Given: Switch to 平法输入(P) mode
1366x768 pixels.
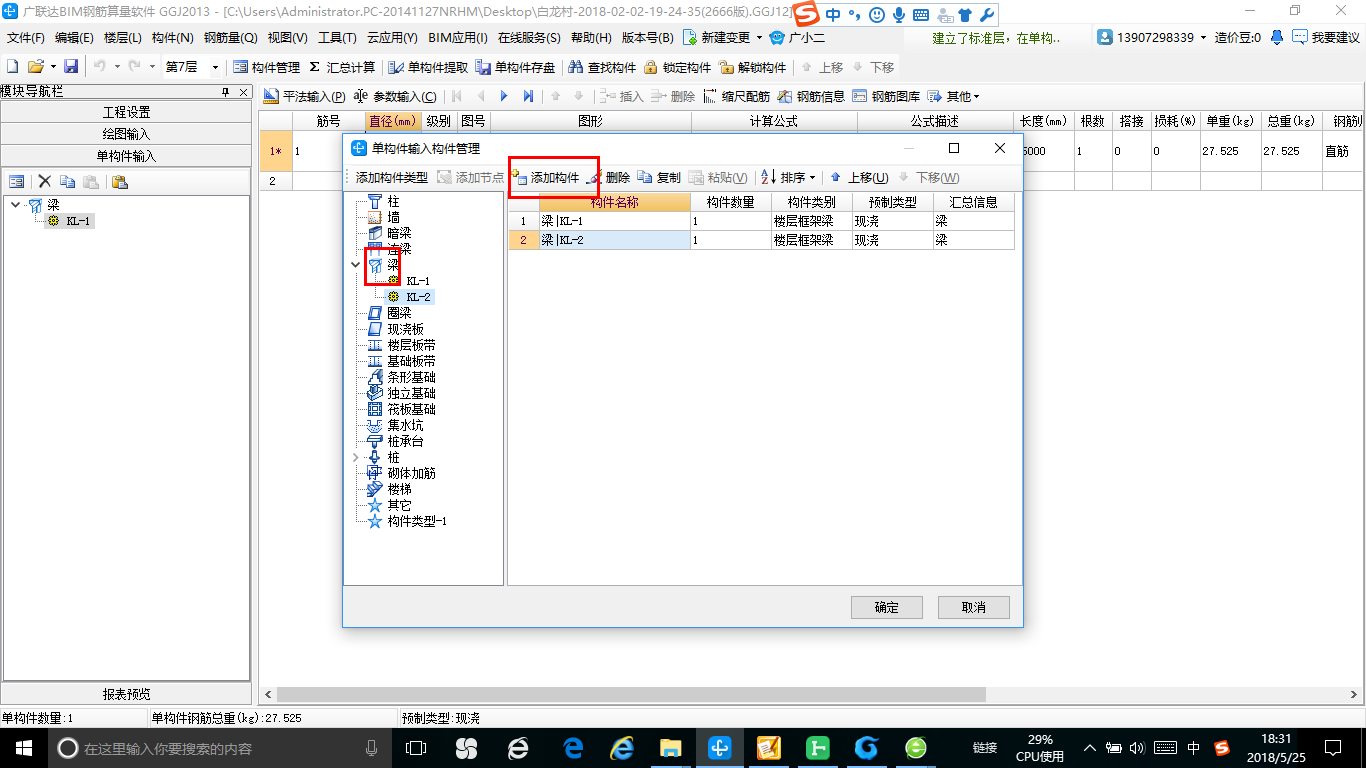Looking at the screenshot, I should point(305,97).
